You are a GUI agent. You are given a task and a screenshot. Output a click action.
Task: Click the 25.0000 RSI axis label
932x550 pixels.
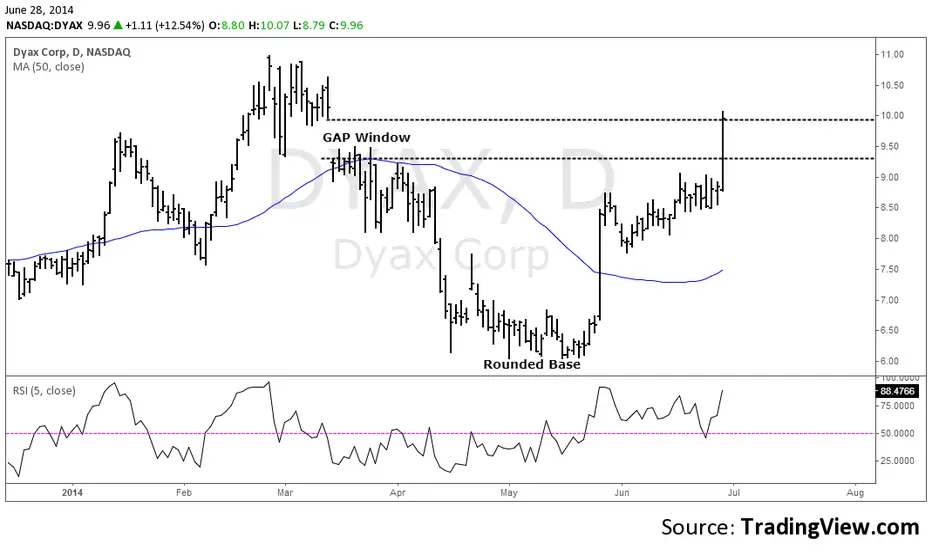click(x=898, y=461)
